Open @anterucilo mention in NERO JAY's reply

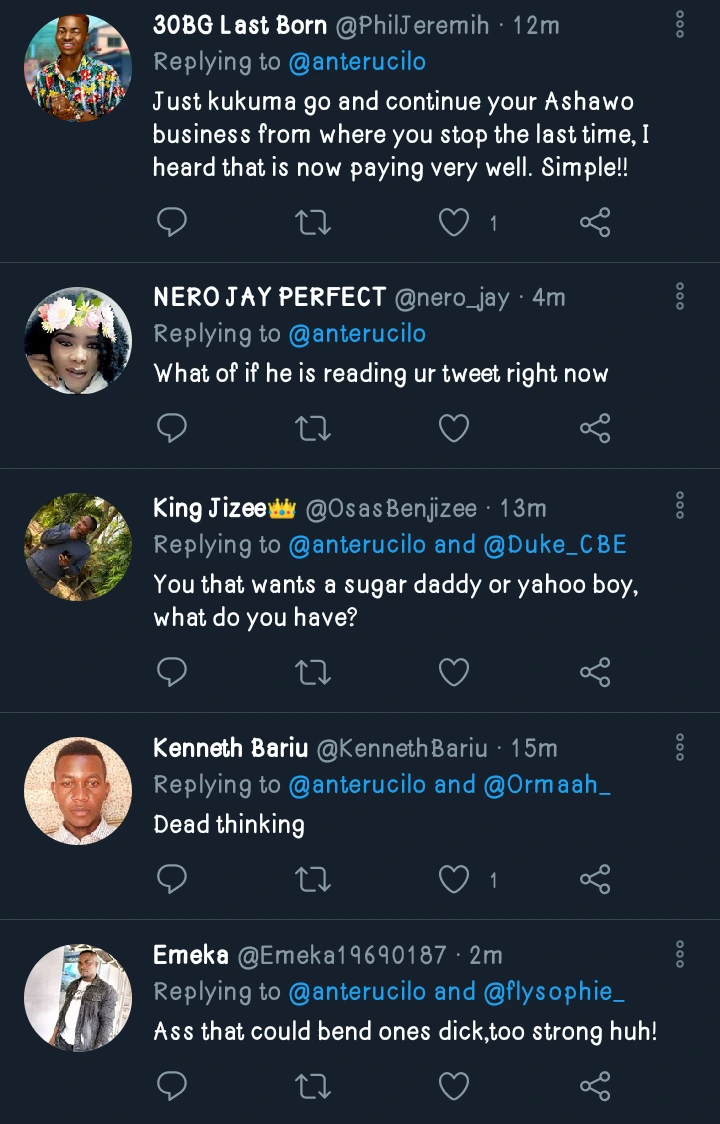[x=357, y=334]
